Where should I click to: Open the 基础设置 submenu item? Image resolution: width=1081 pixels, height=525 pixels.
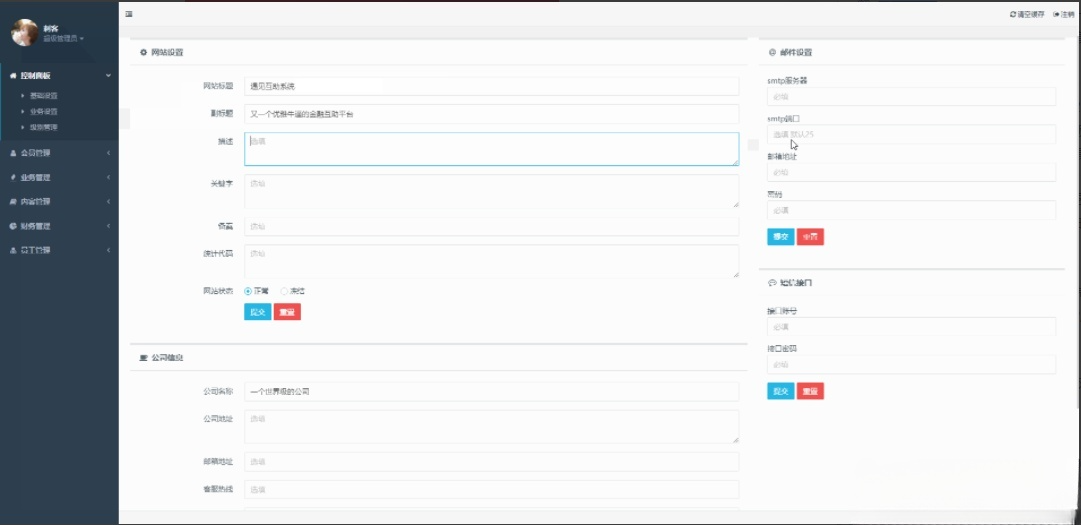[43, 95]
